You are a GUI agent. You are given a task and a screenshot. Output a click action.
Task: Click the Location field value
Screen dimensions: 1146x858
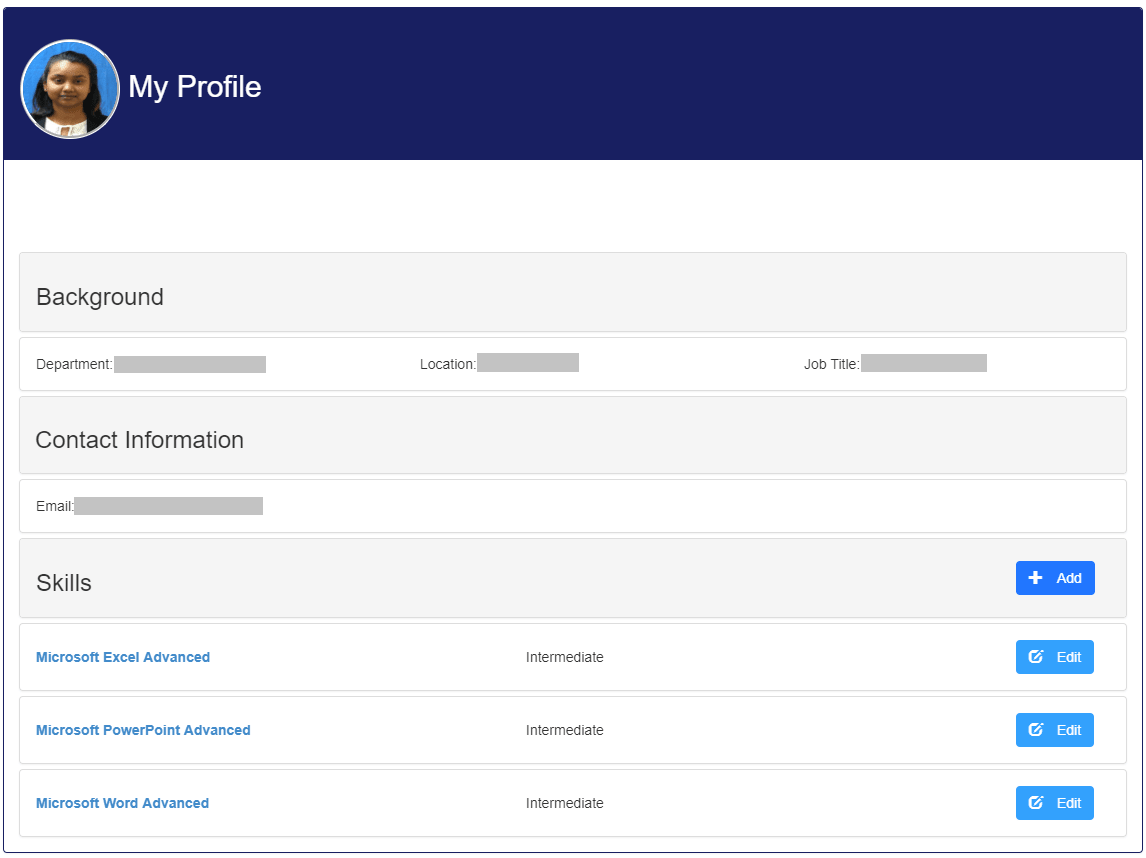point(528,363)
